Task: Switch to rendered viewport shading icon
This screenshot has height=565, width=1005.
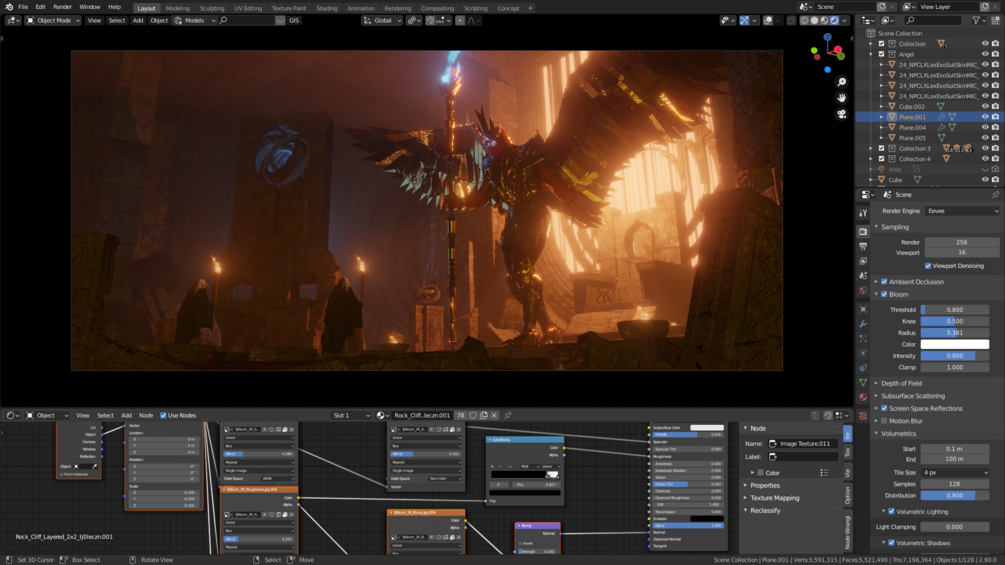Action: click(834, 20)
